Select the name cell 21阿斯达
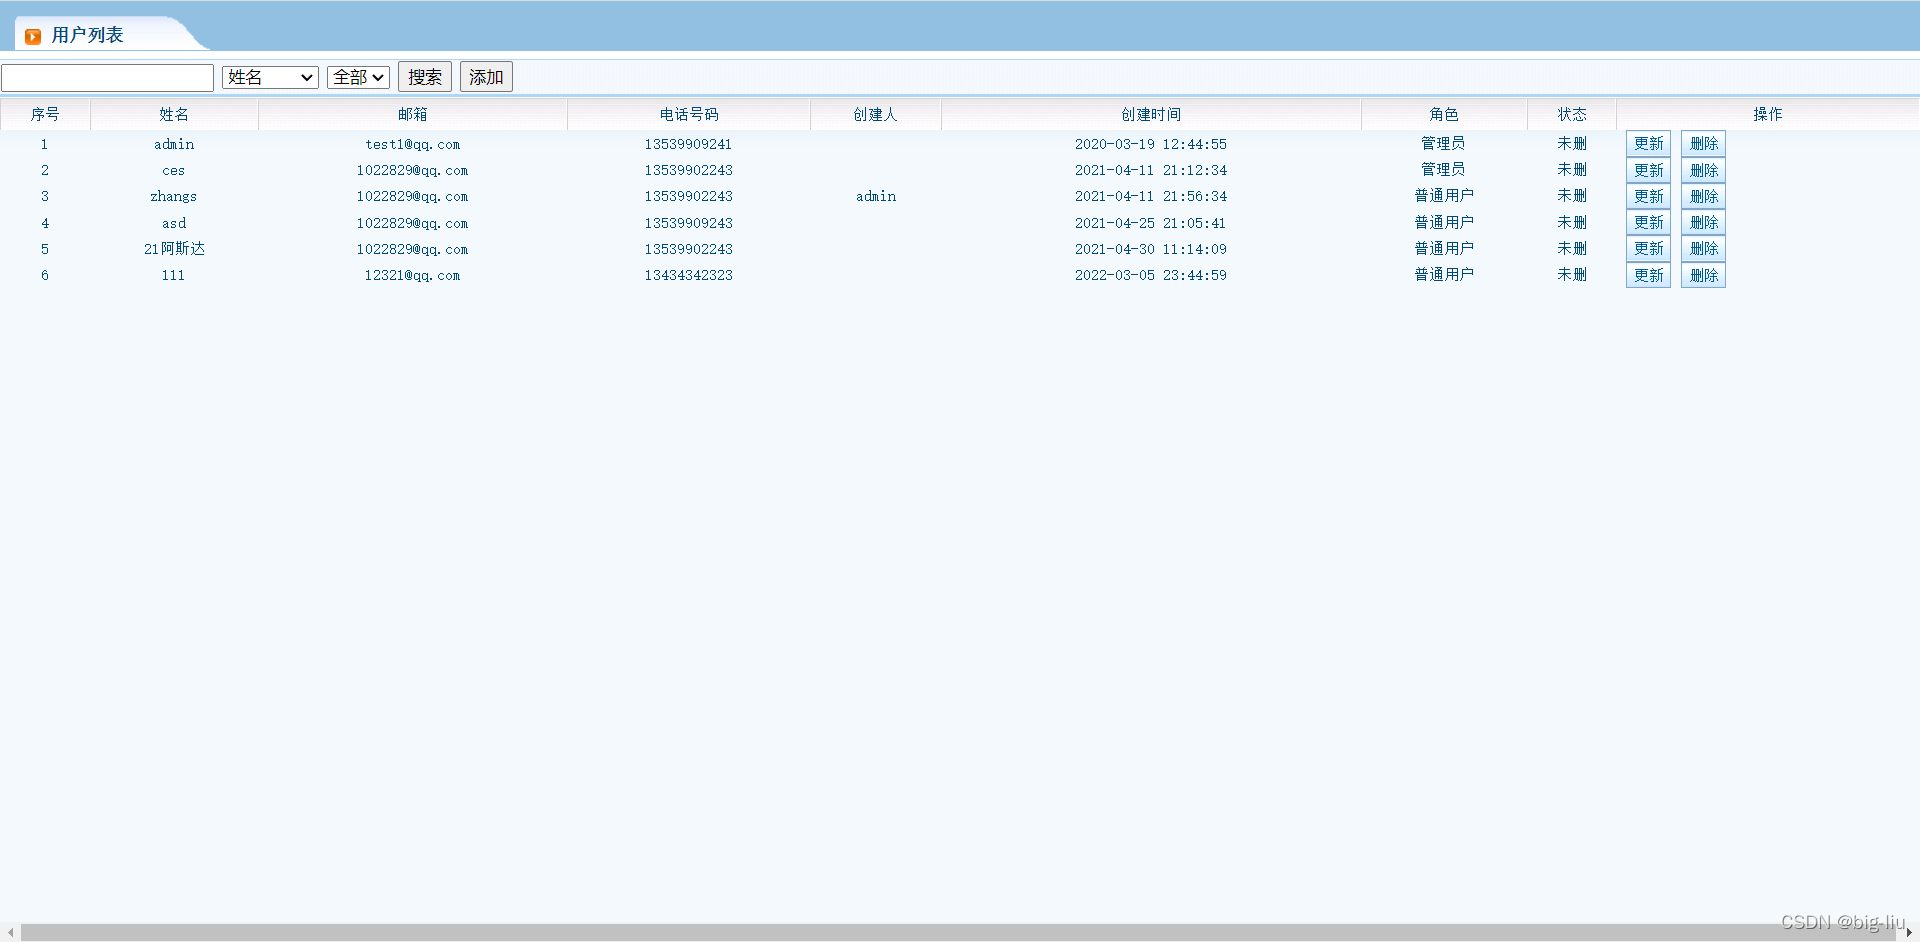The height and width of the screenshot is (942, 1920). coord(174,249)
